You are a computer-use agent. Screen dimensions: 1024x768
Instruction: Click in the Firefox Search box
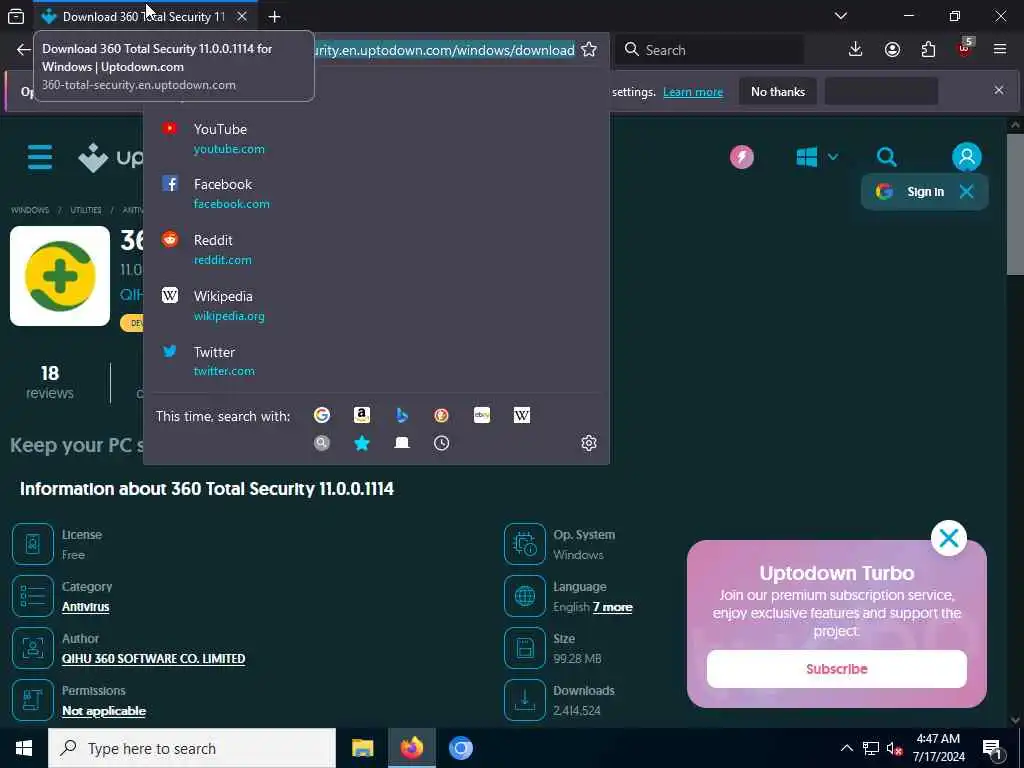[x=709, y=50]
